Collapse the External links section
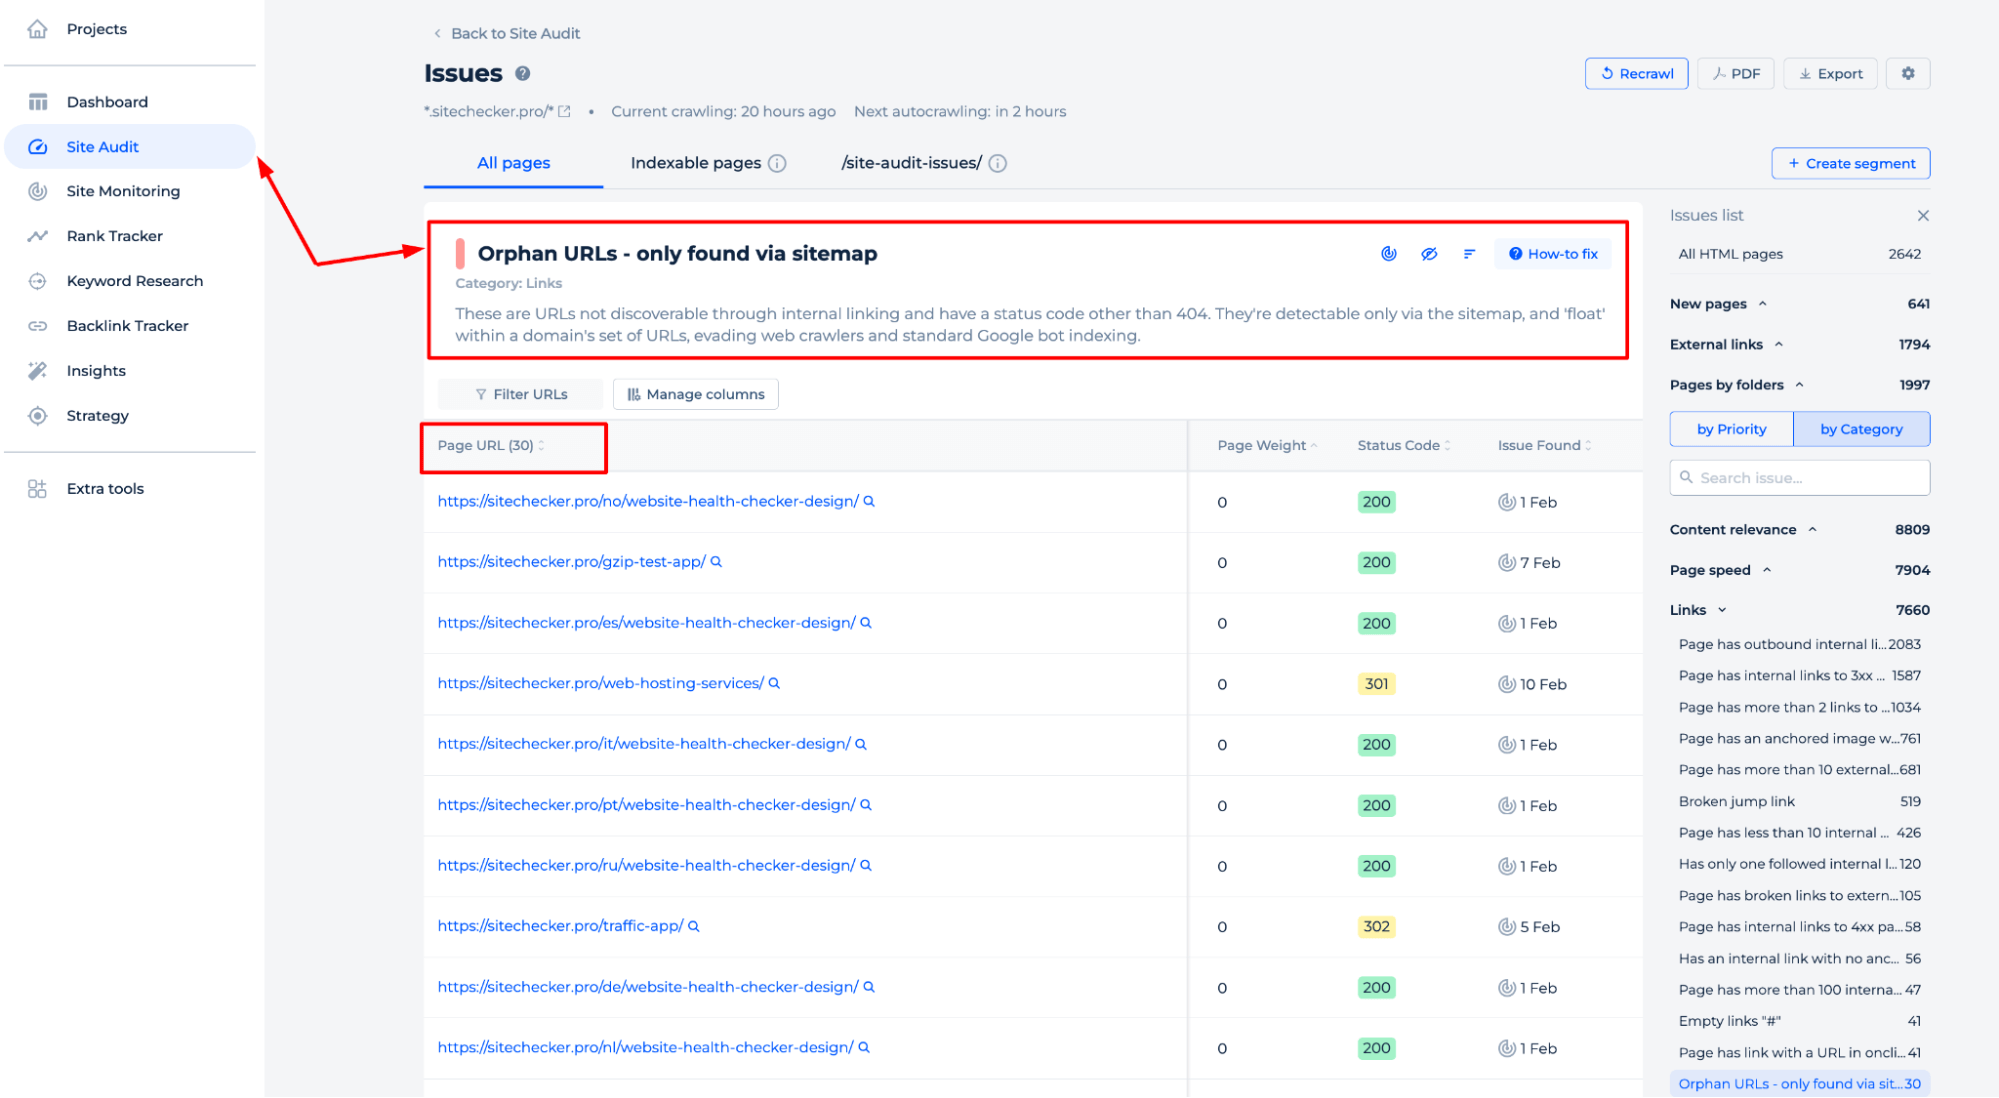Screen dimensions: 1999x1098 [x=1779, y=345]
